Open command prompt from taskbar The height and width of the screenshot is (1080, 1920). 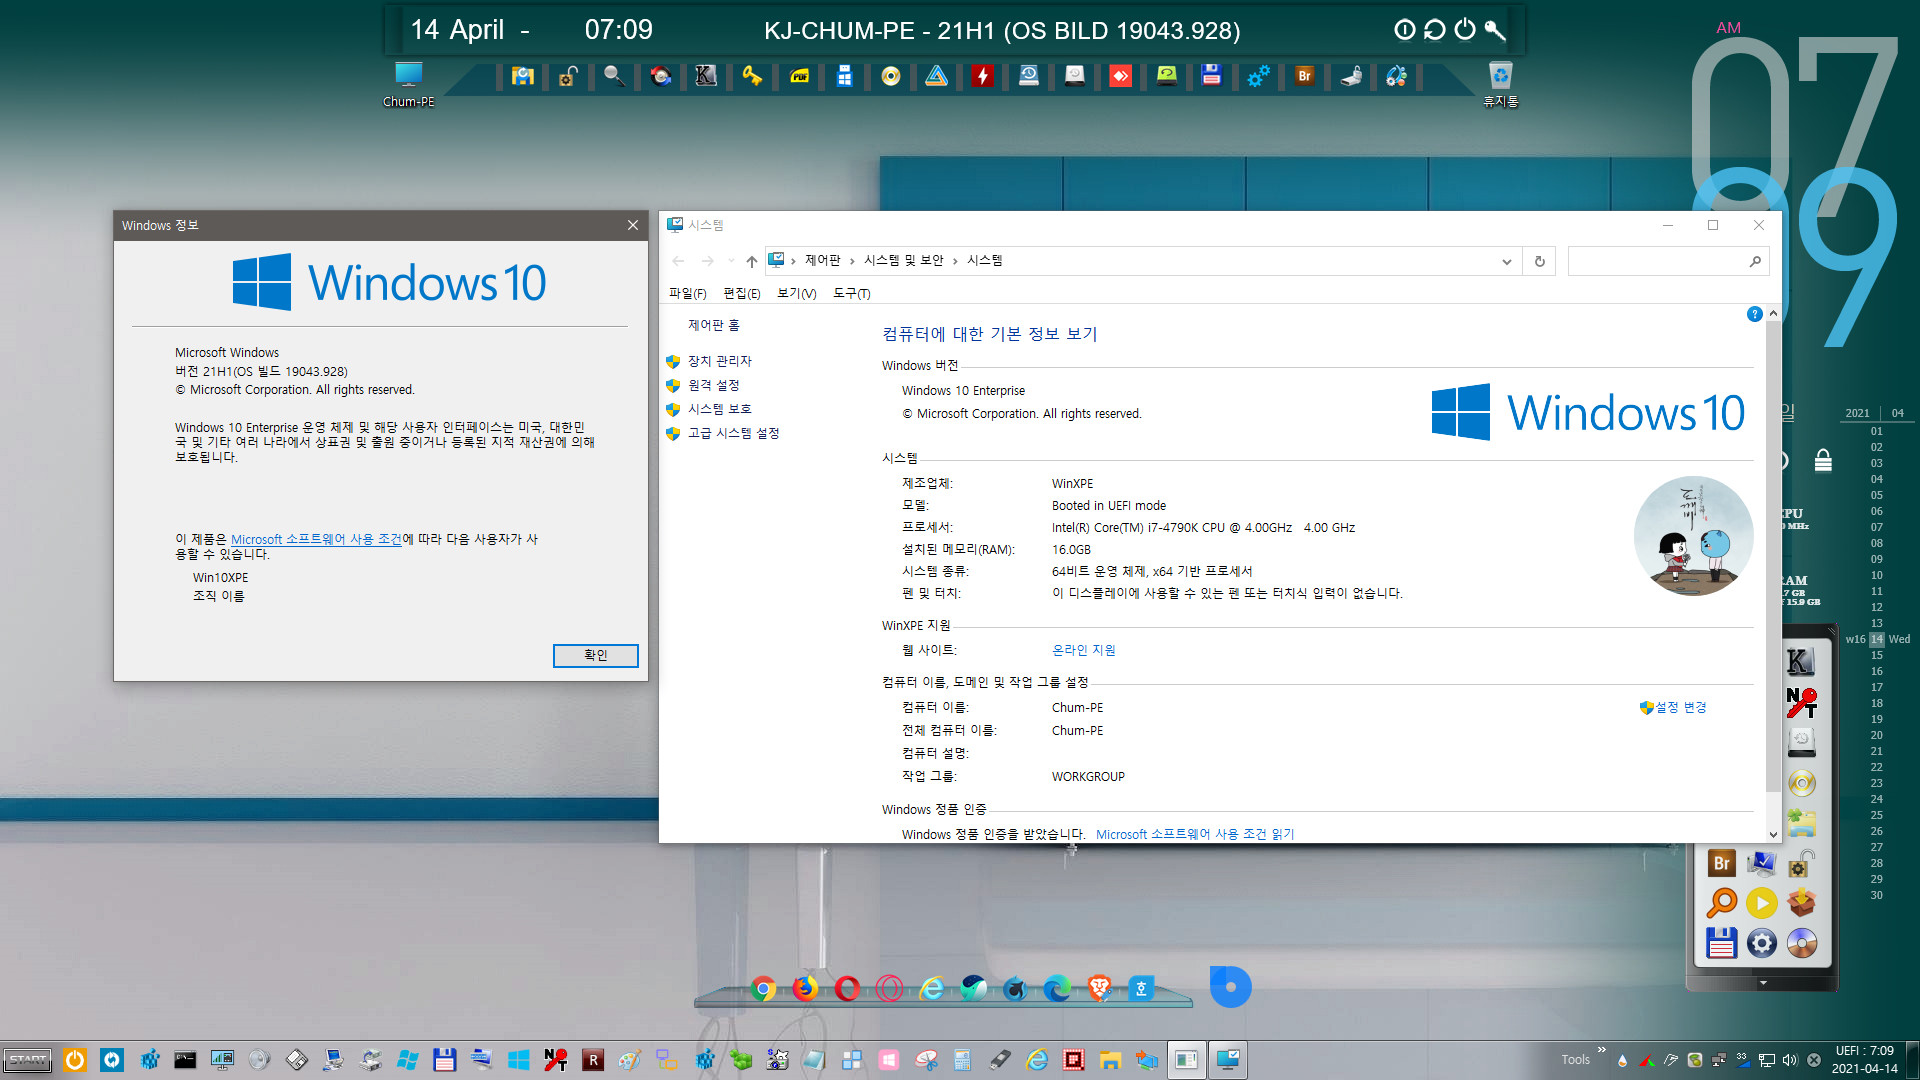[185, 1060]
